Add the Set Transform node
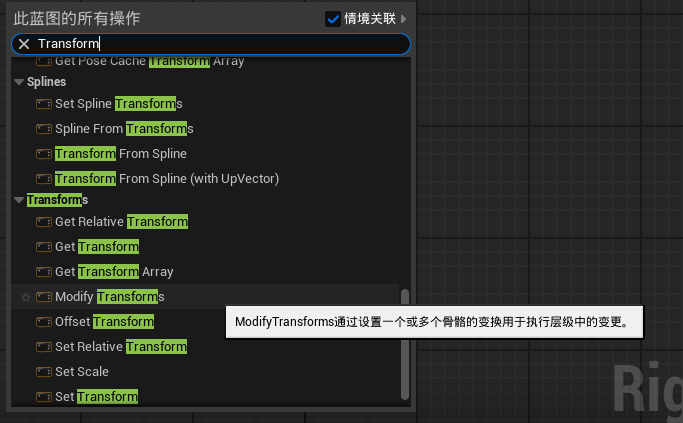The width and height of the screenshot is (683, 423). (x=96, y=397)
